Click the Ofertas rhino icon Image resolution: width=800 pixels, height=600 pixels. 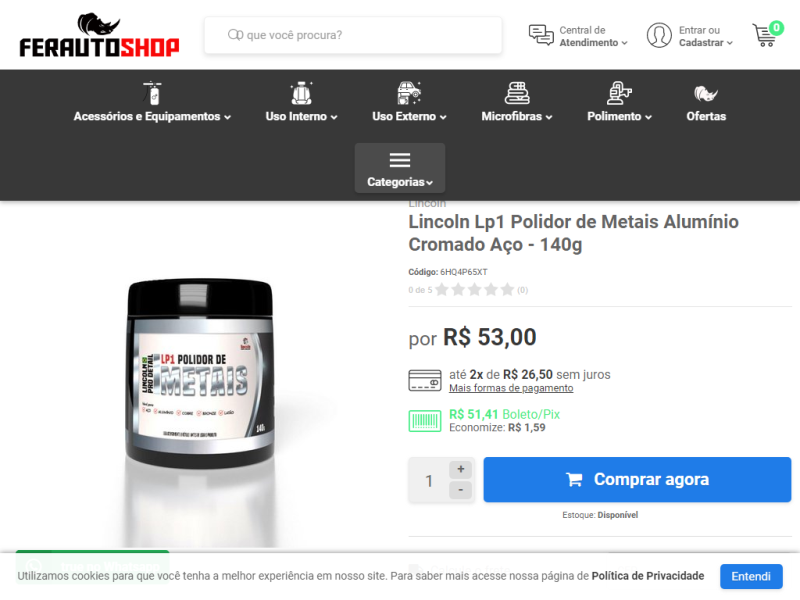(706, 94)
